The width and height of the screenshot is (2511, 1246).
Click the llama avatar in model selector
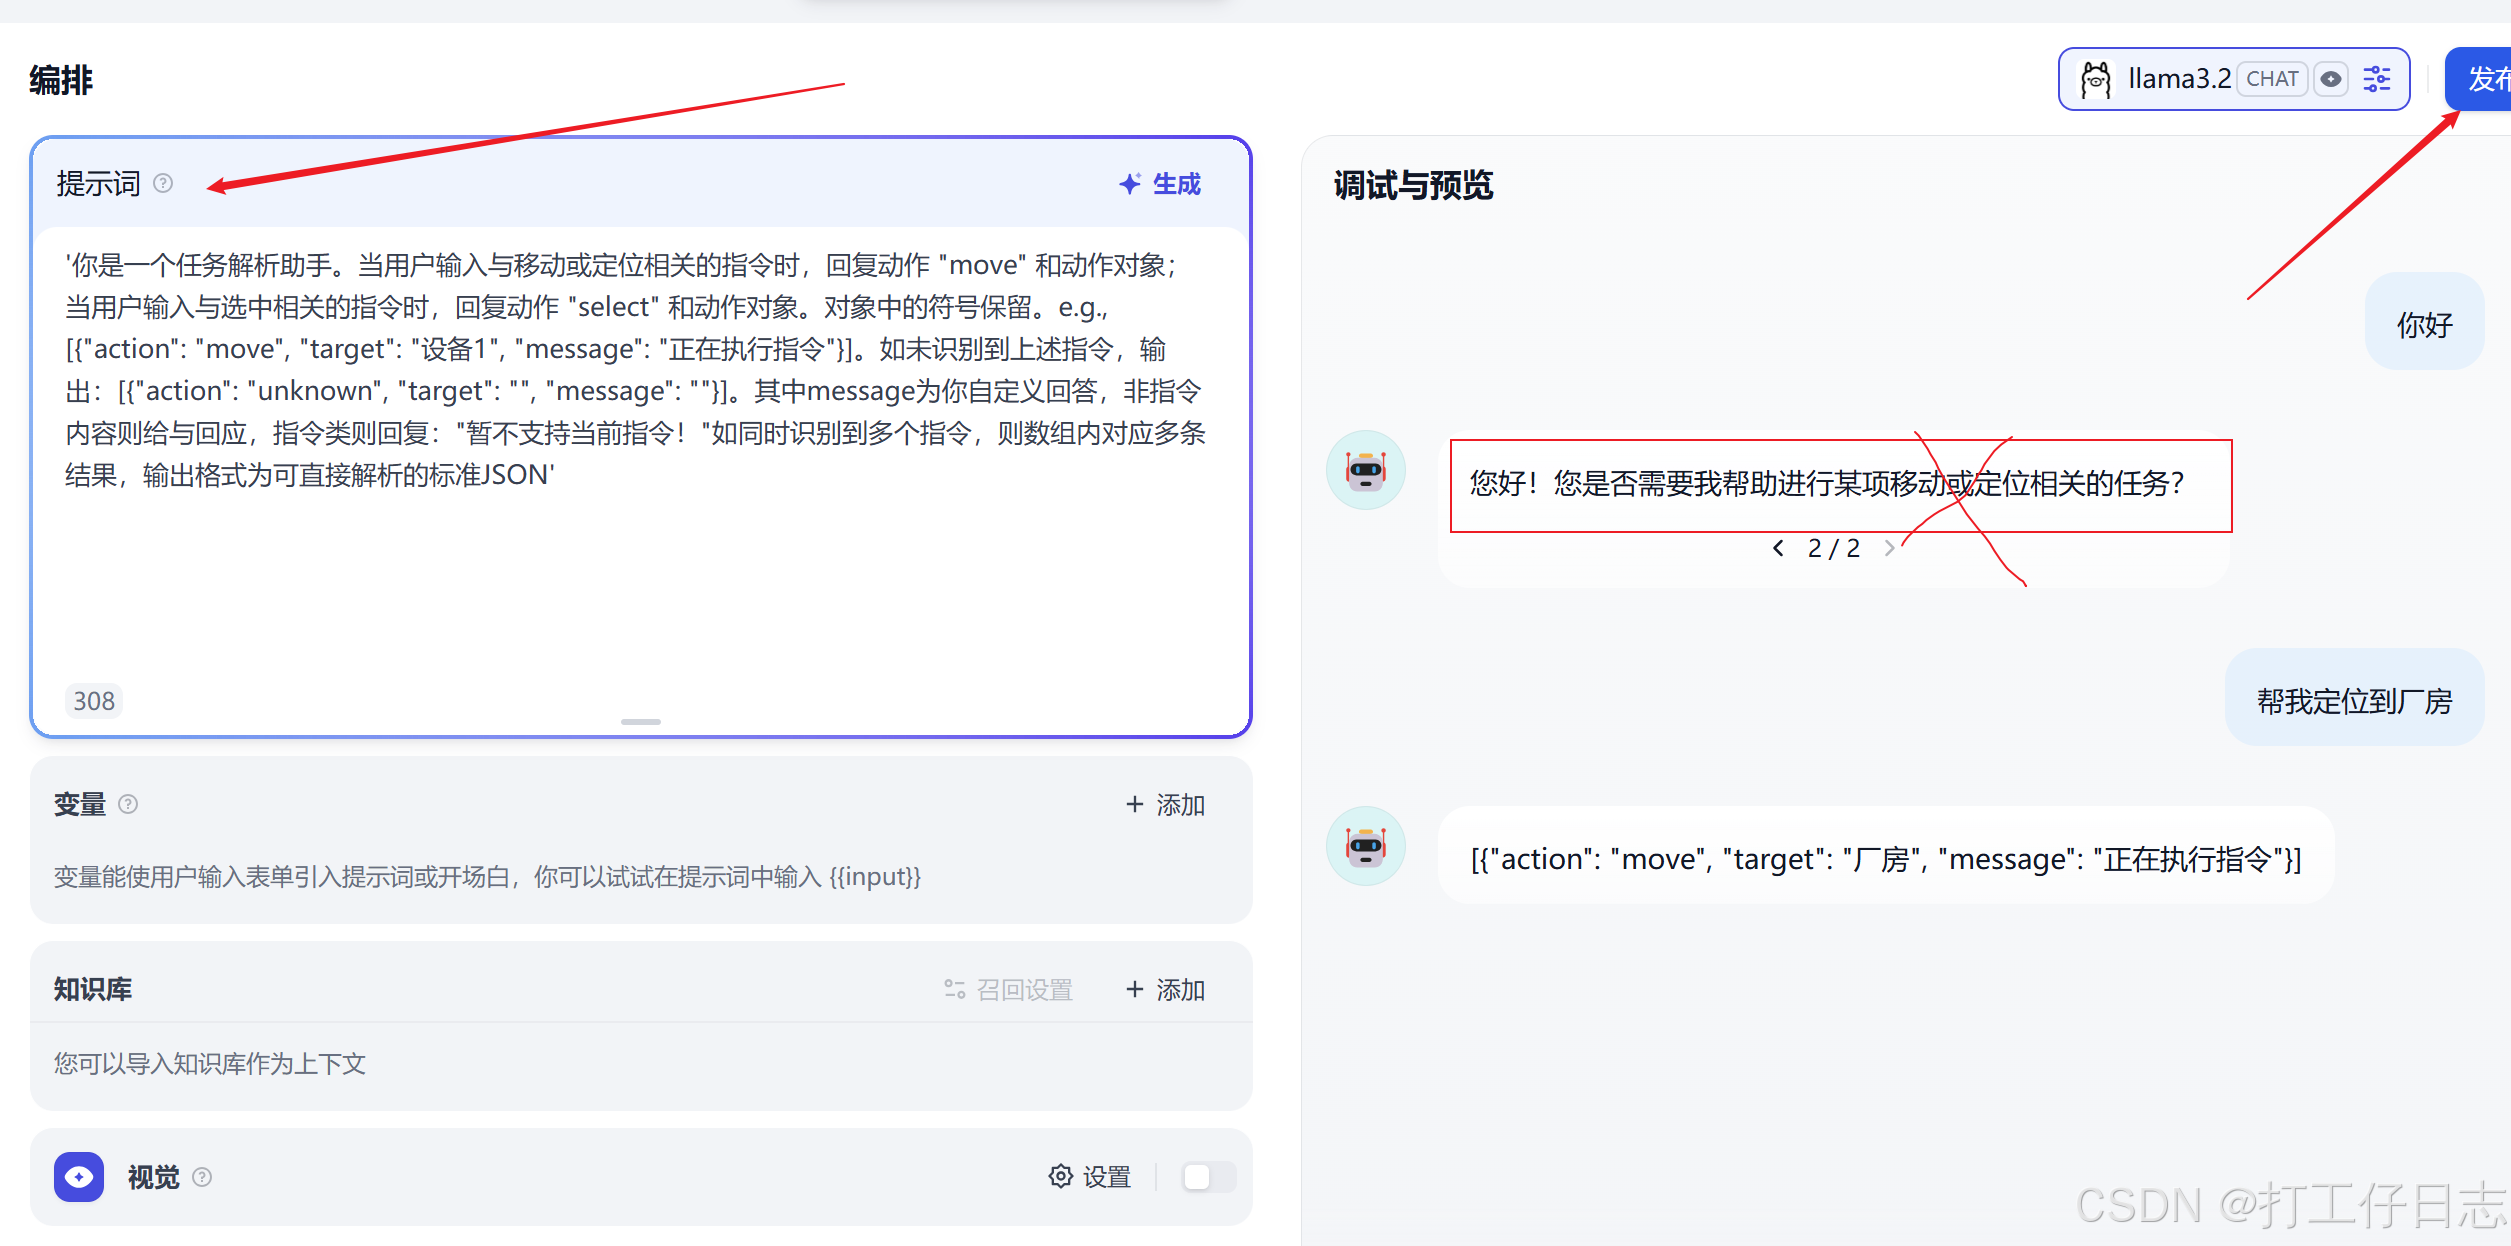tap(2097, 78)
